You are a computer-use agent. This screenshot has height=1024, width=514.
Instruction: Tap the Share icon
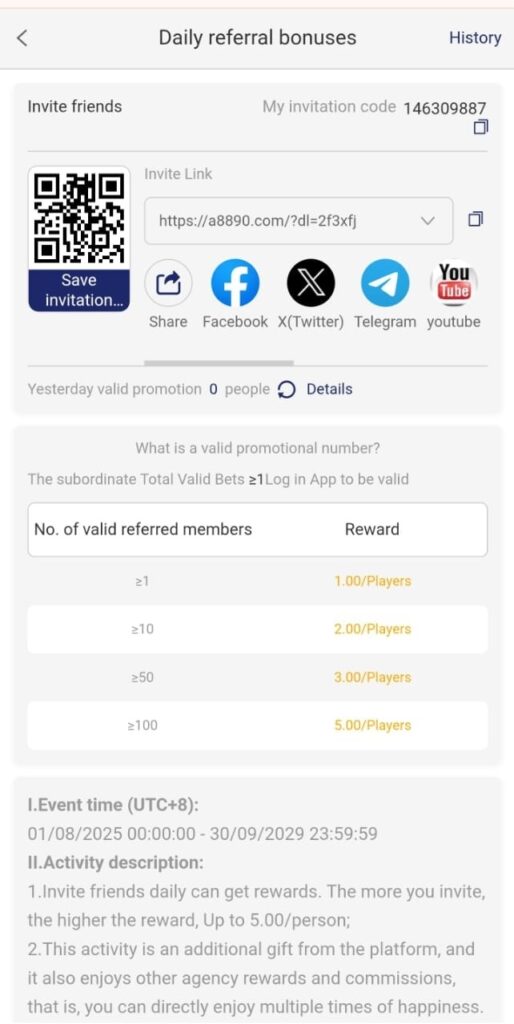click(x=168, y=283)
